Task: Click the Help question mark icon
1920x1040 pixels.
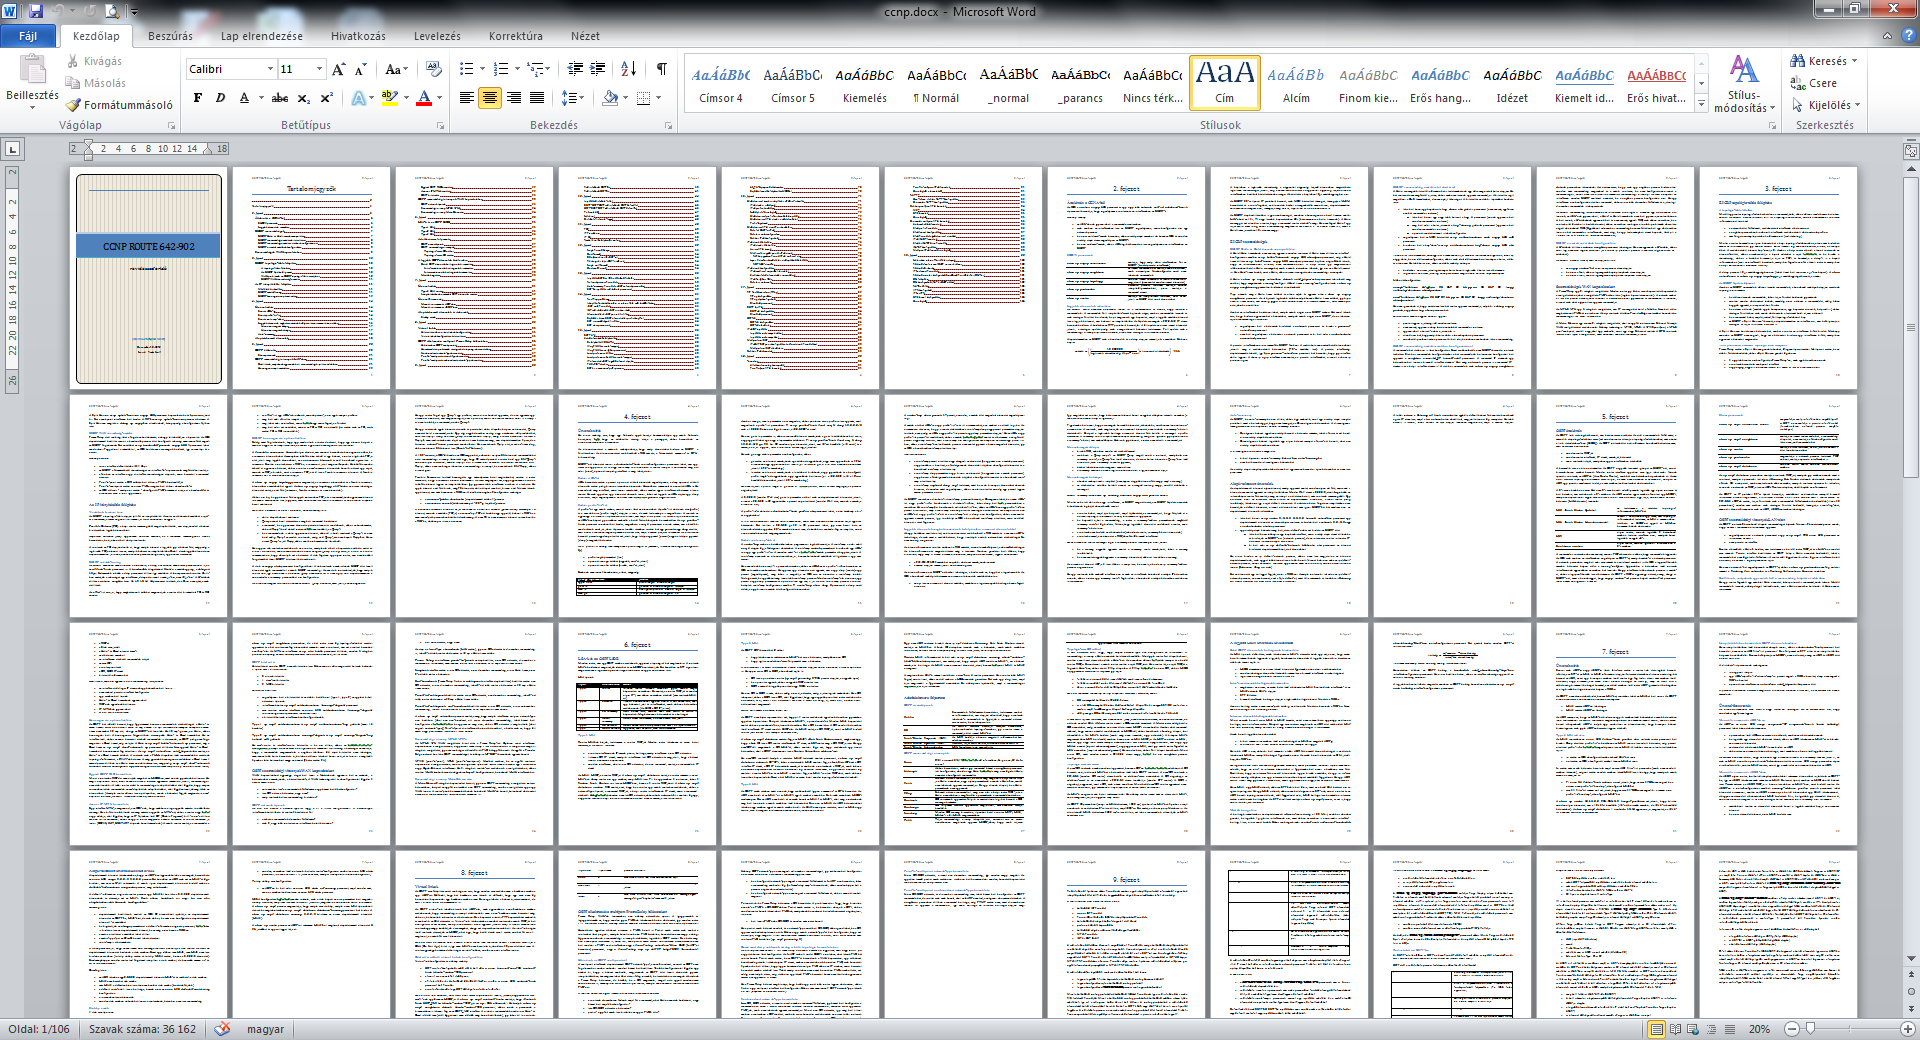Action: (1908, 35)
